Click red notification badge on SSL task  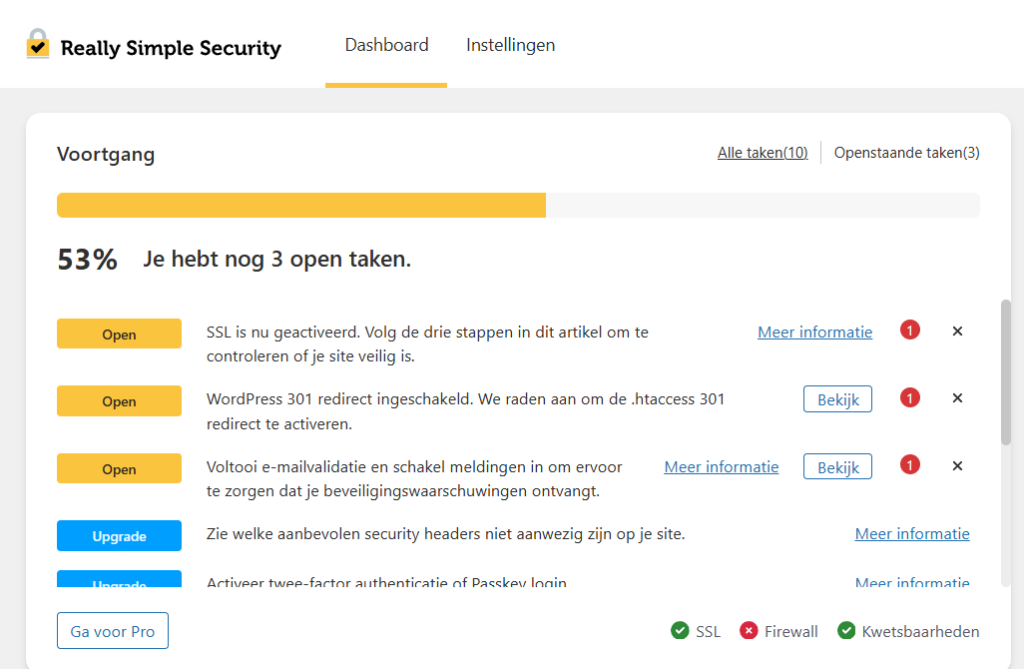(x=910, y=331)
